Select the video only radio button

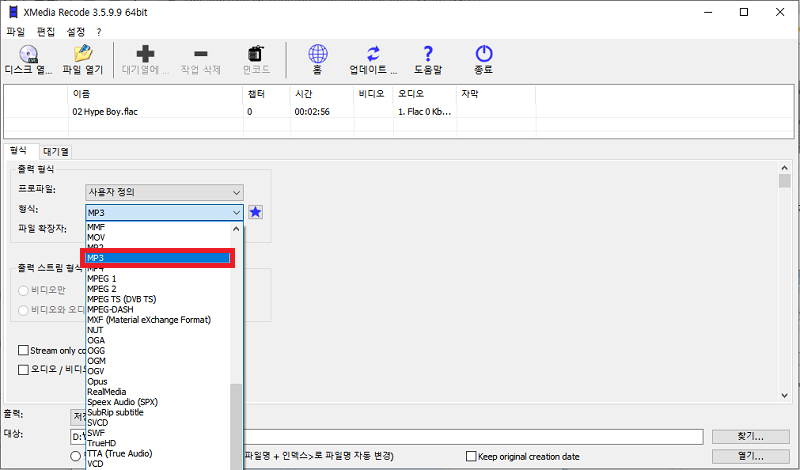pyautogui.click(x=23, y=290)
